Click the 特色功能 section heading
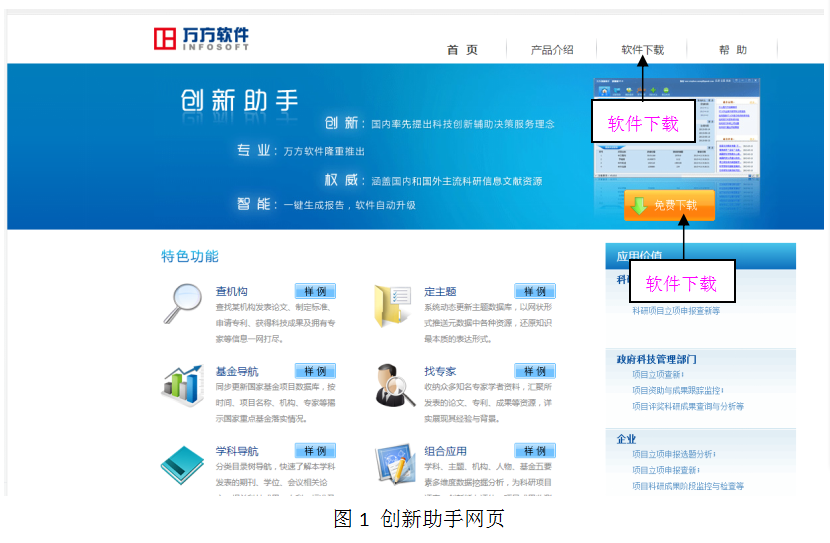The image size is (830, 543). [x=190, y=257]
